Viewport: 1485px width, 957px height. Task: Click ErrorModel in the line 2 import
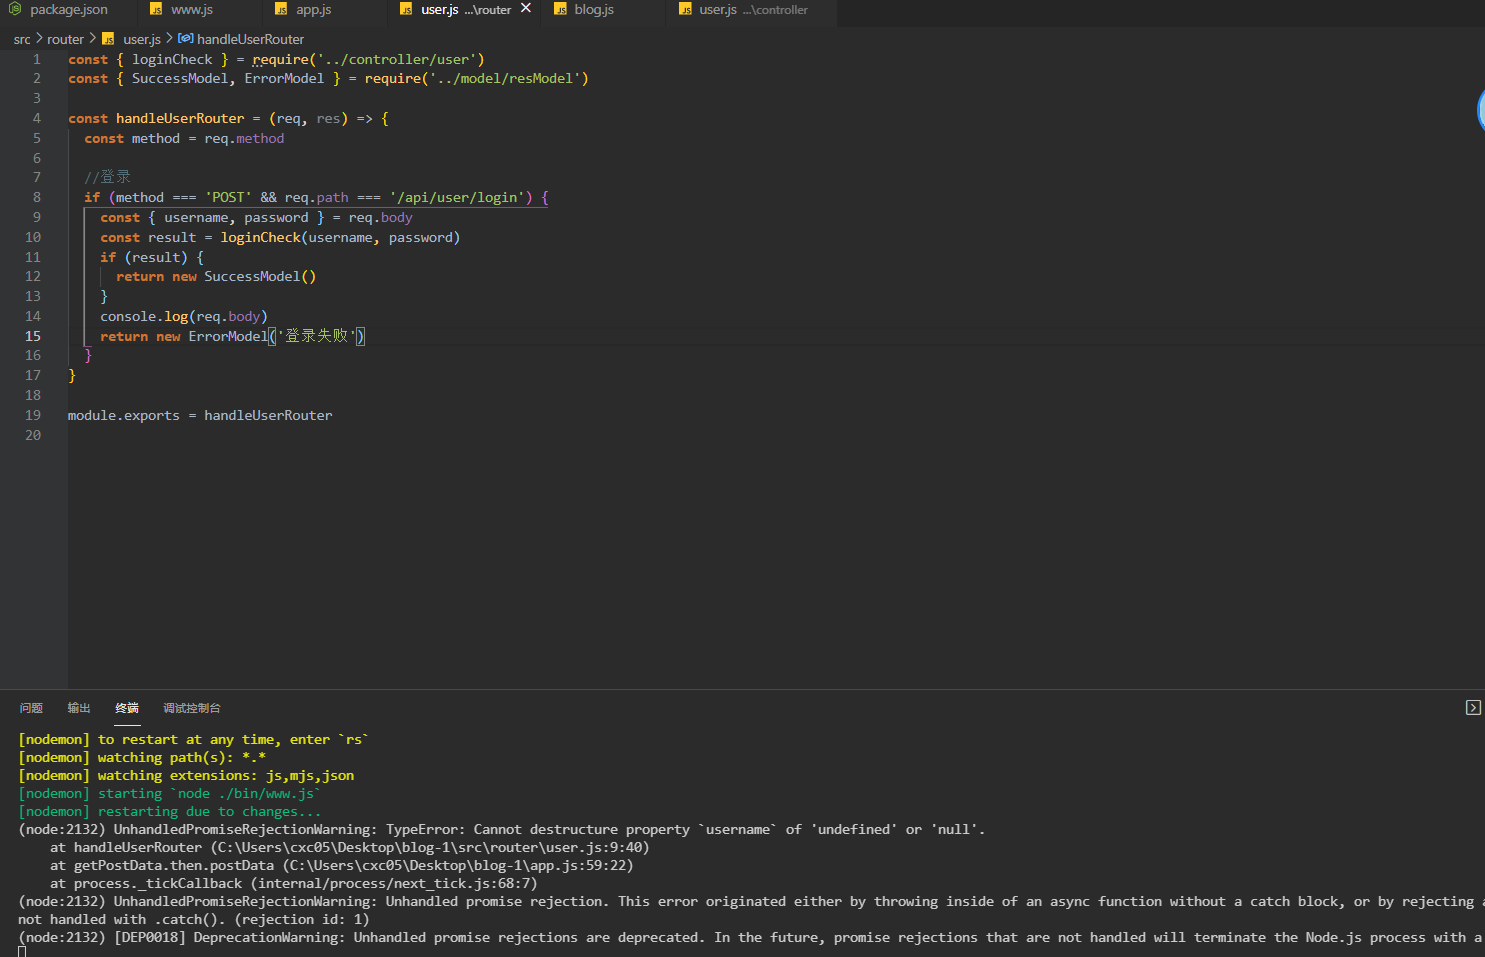(284, 79)
